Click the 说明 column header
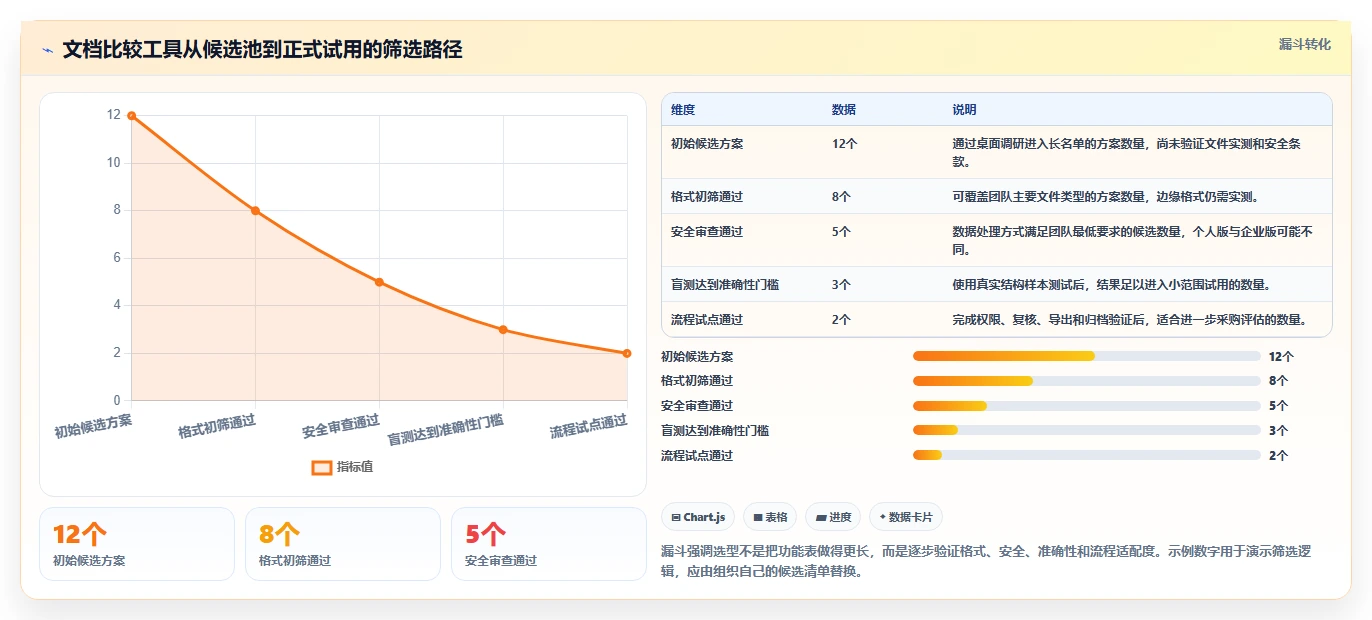The width and height of the screenshot is (1372, 620). click(x=964, y=109)
